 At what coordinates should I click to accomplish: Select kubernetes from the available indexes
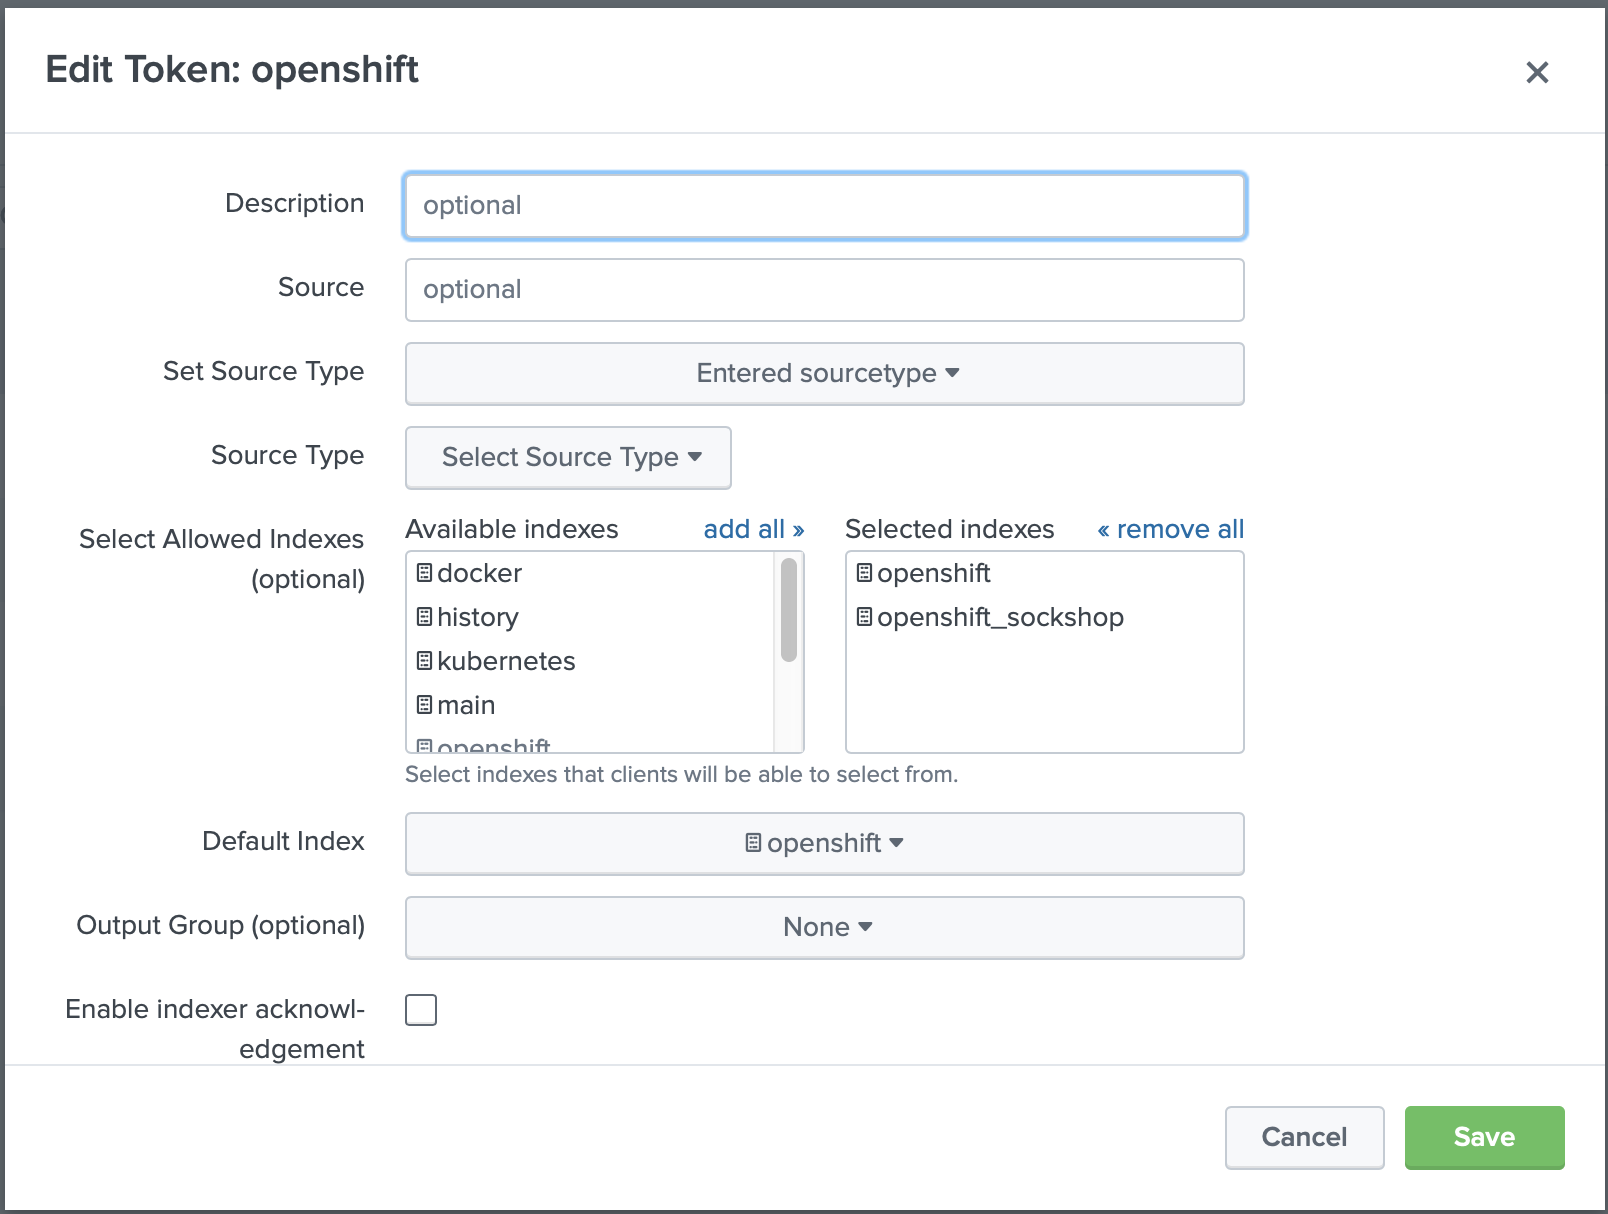[x=506, y=661]
